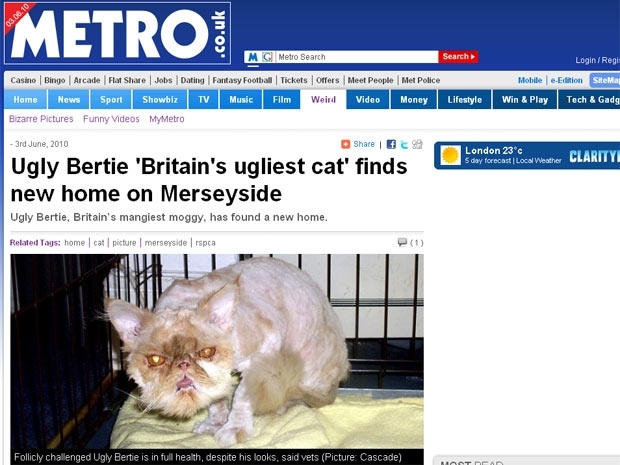
Task: Follow the Funny Videos link
Action: tap(111, 119)
